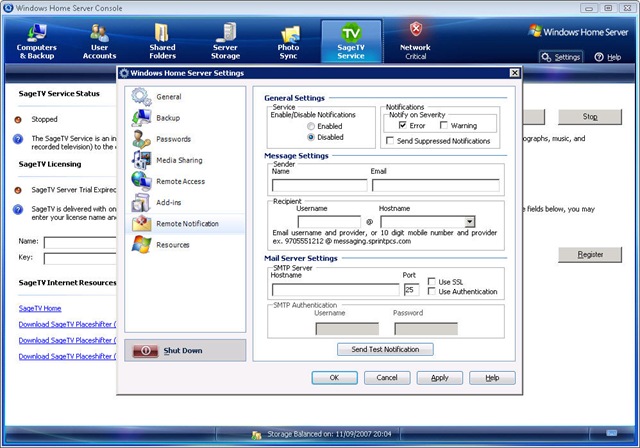Enable the Use SSL checkbox
The height and width of the screenshot is (448, 640).
(x=431, y=282)
